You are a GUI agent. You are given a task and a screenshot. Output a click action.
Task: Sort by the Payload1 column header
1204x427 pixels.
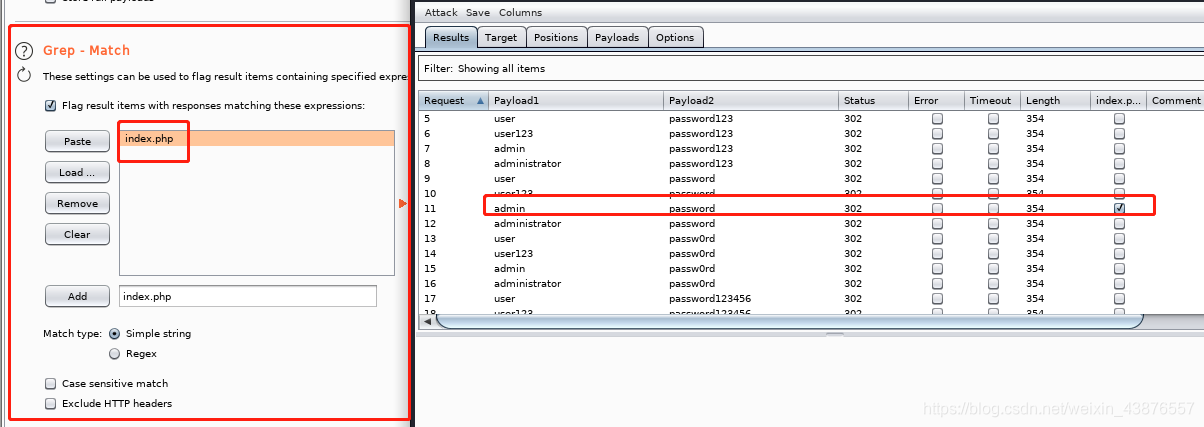[576, 100]
